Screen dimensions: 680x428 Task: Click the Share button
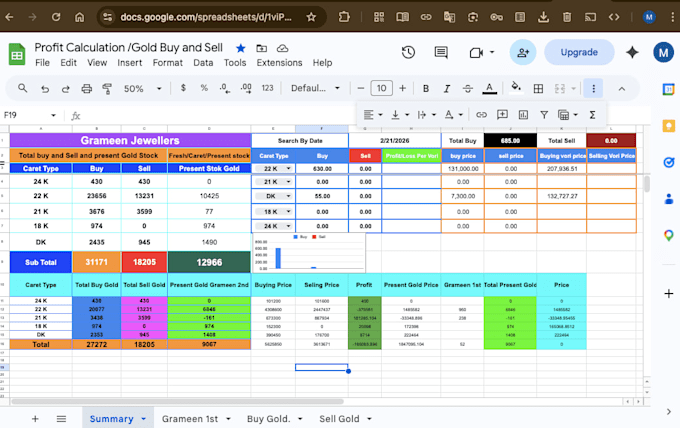[523, 52]
